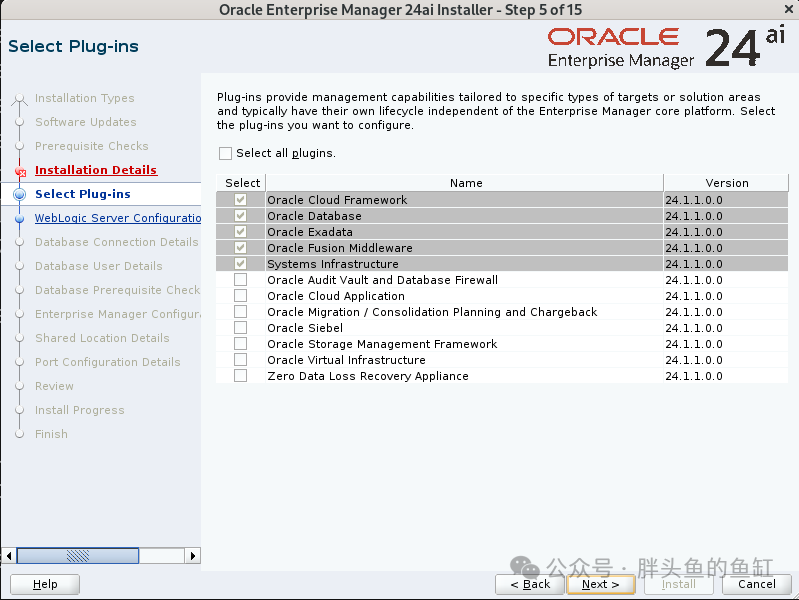
Task: Enable the Oracle Virtual Infrastructure checkbox
Action: point(241,360)
